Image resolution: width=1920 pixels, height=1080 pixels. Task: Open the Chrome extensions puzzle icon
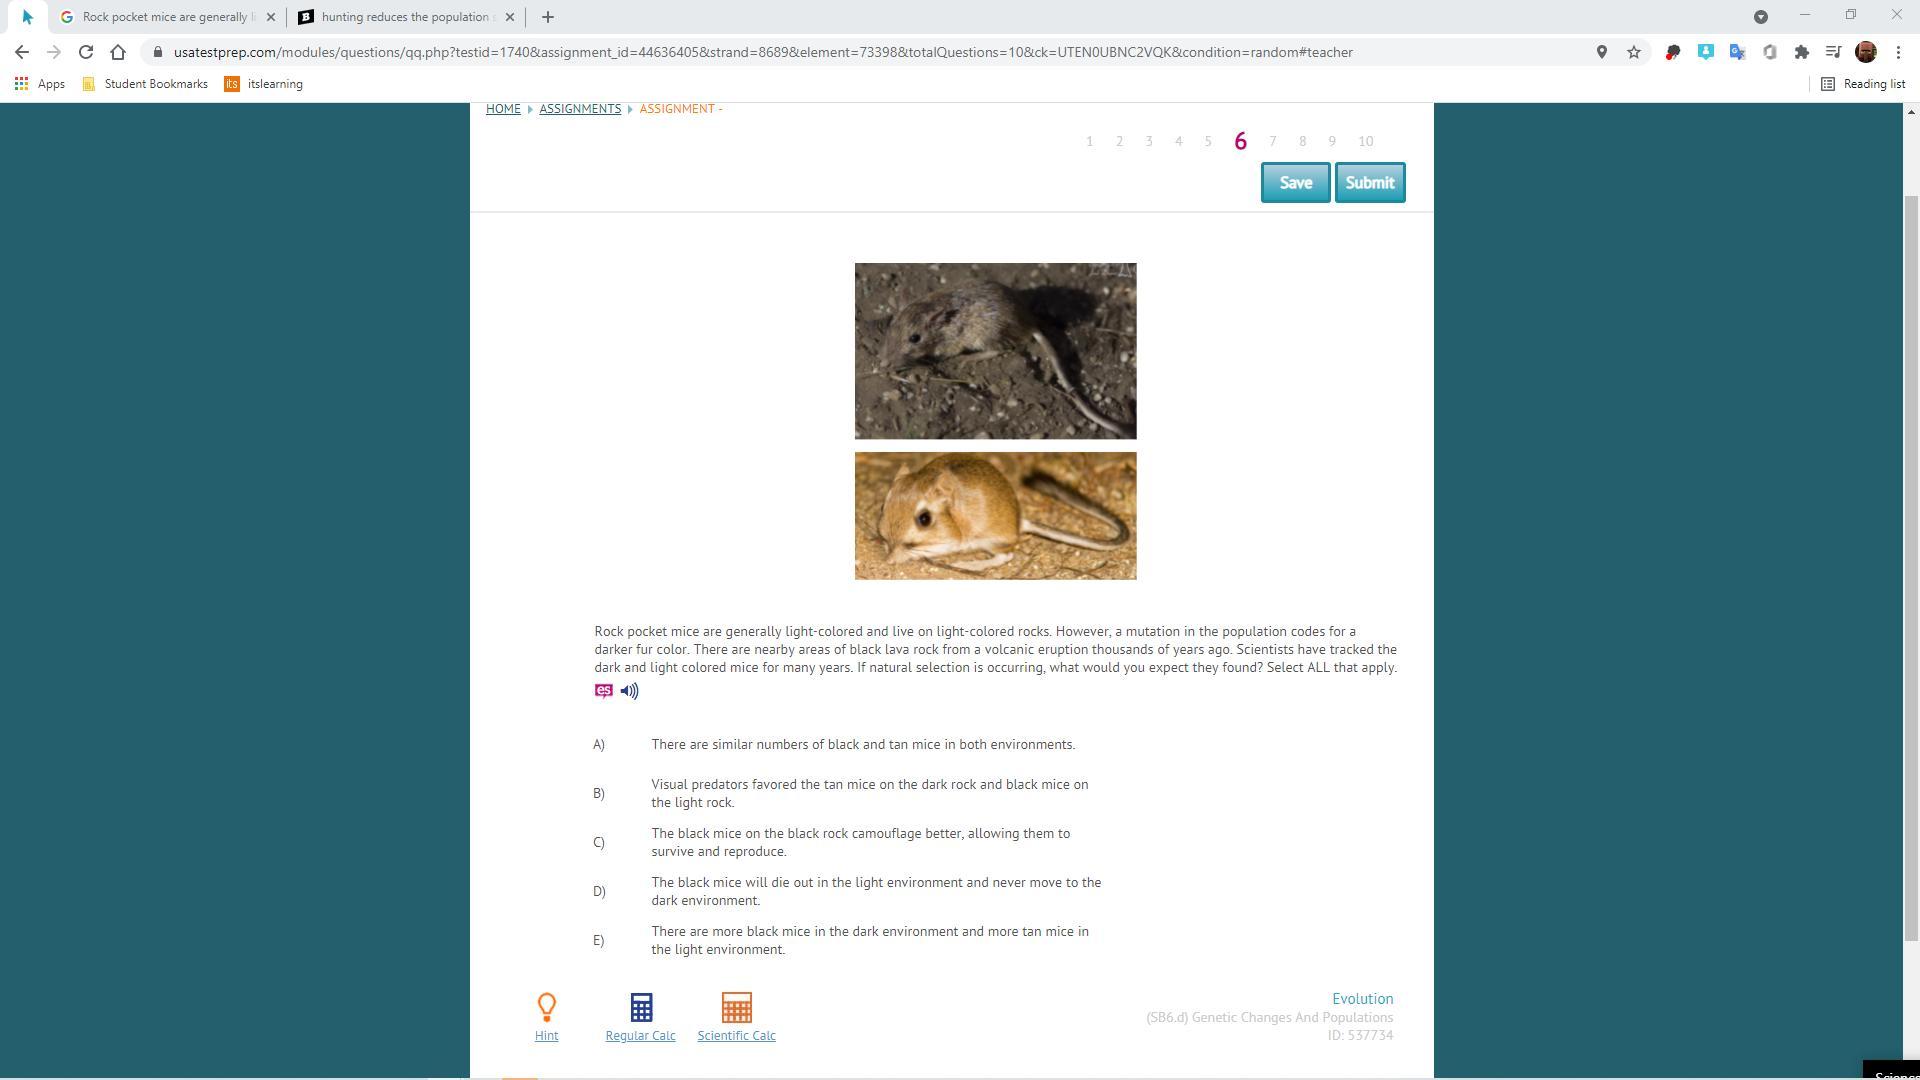click(1802, 52)
